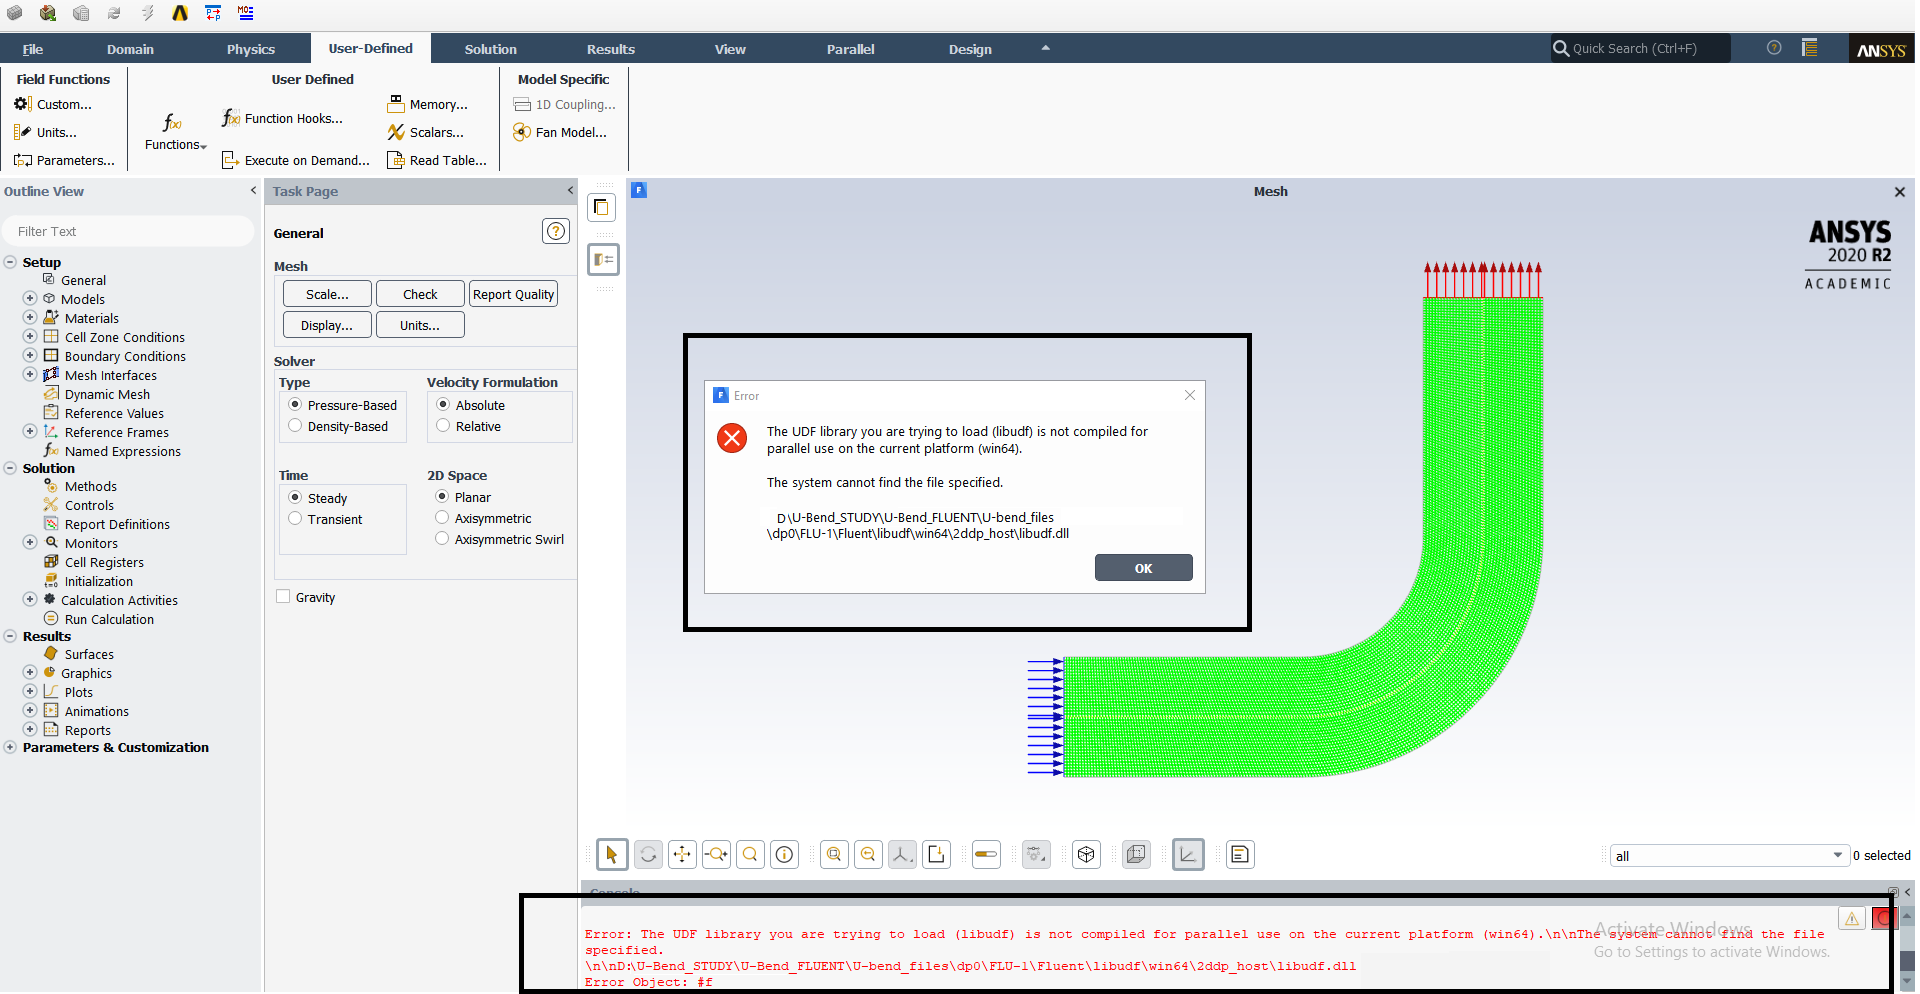Screen dimensions: 1920x994
Task: Select Density-Based solver type
Action: tap(295, 425)
